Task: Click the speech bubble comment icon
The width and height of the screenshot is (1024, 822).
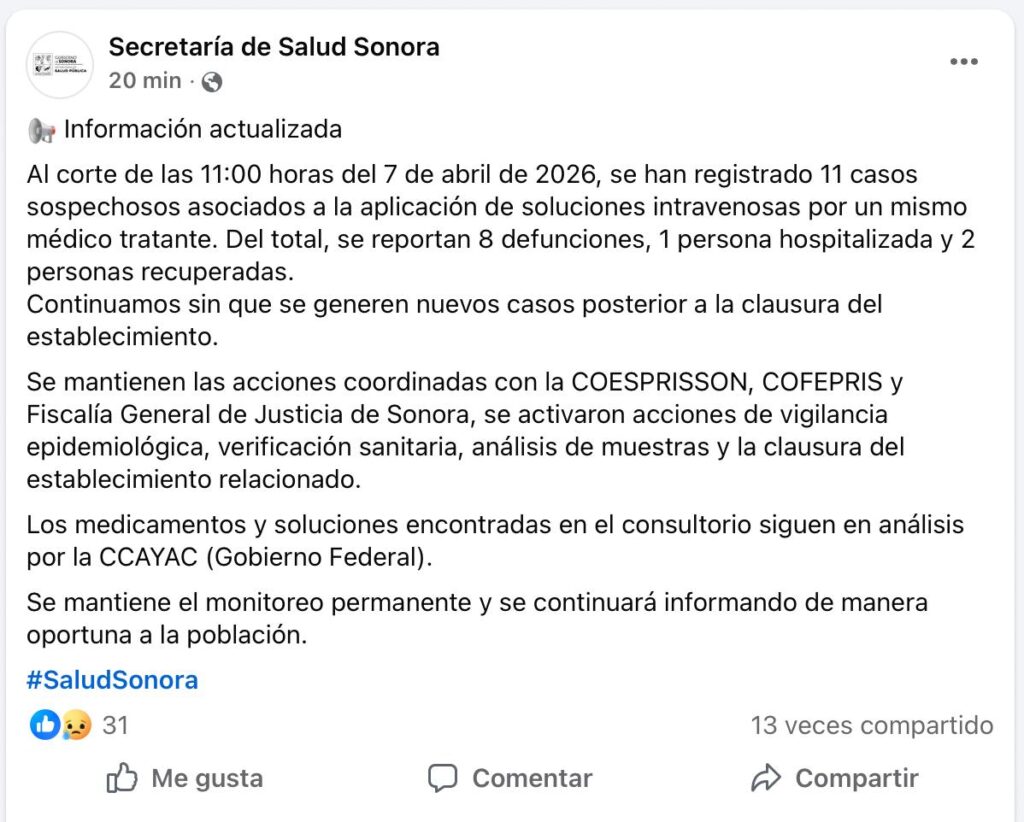Action: [x=442, y=778]
